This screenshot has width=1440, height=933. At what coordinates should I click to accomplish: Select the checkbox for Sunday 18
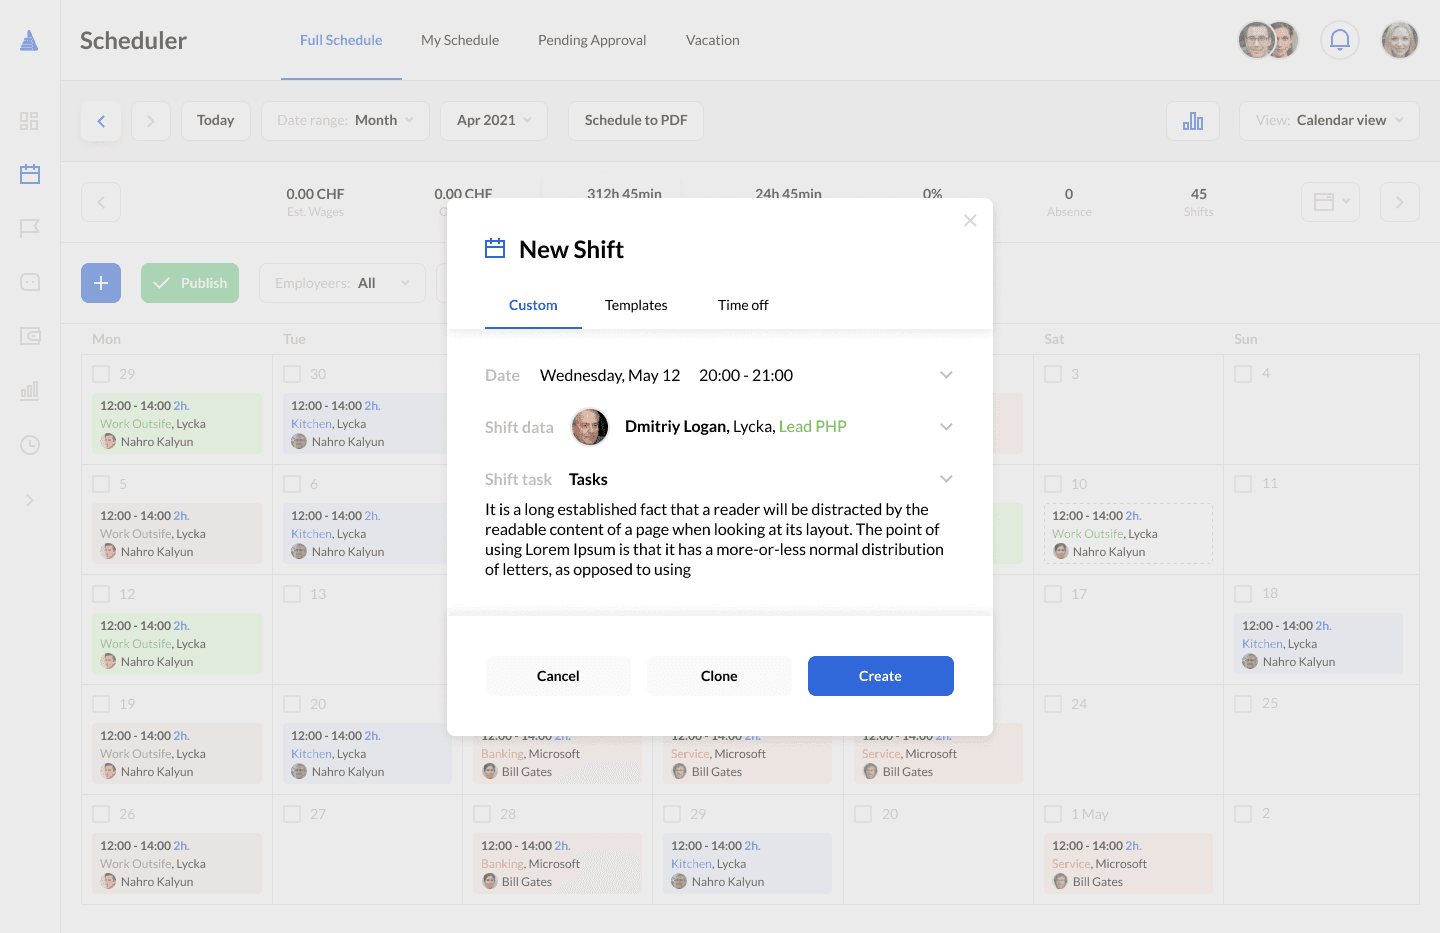coord(1243,594)
